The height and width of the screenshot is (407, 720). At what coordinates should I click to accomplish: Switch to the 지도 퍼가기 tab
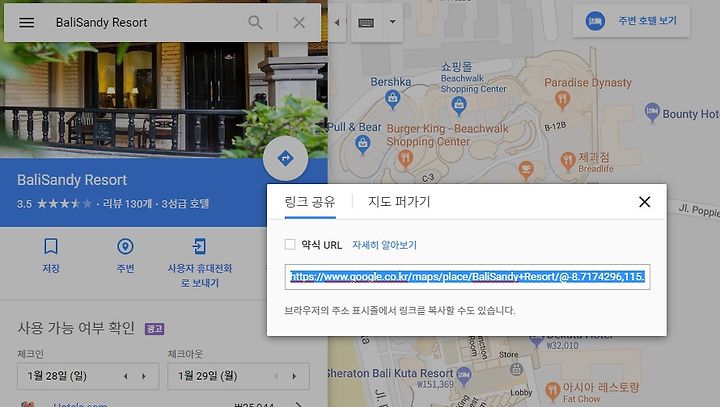click(x=399, y=202)
